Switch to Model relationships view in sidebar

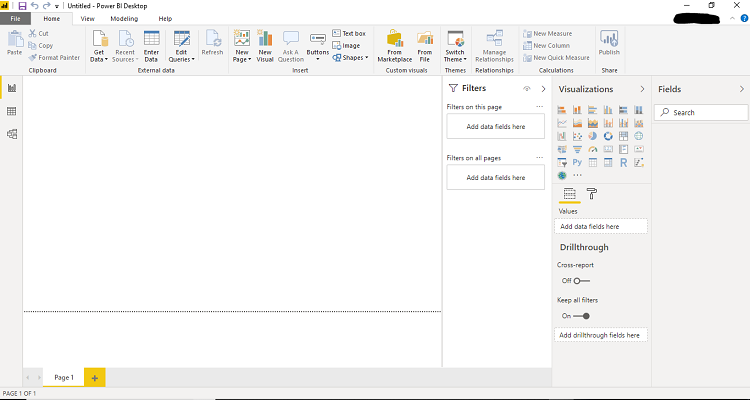11,134
